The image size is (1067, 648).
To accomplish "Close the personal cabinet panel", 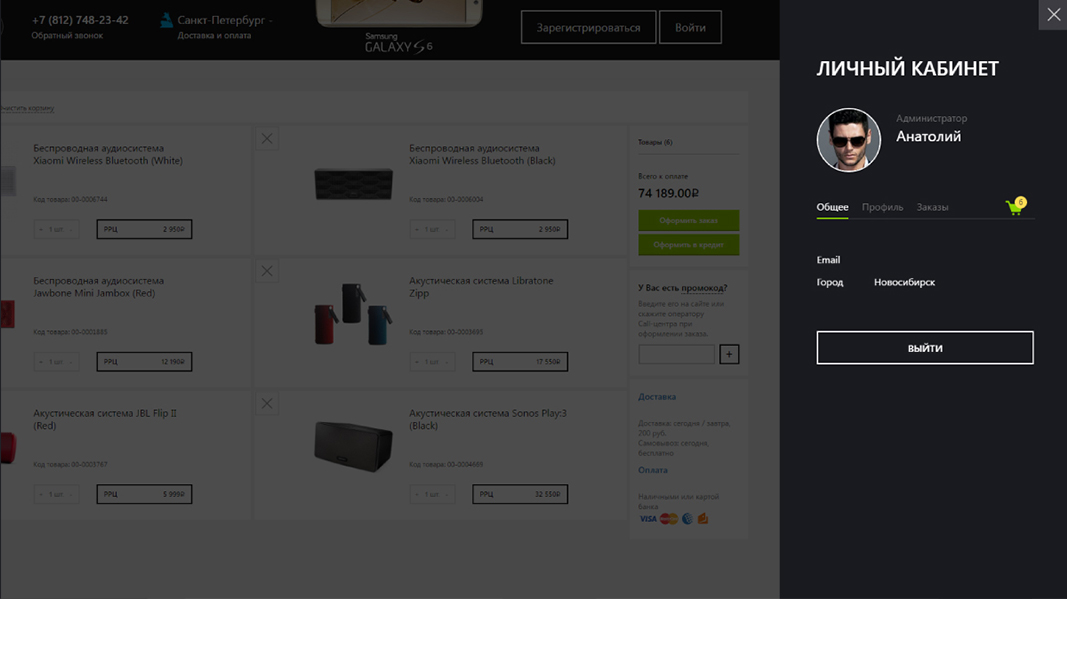I will coord(1053,15).
